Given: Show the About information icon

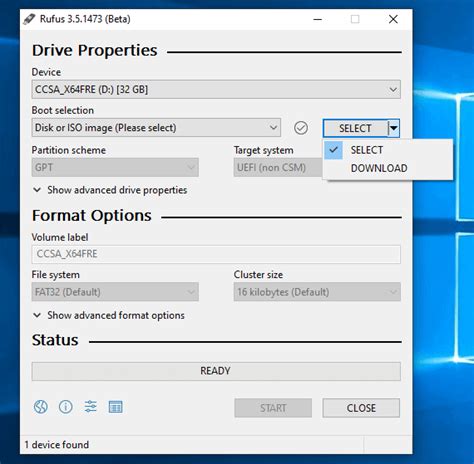Looking at the screenshot, I should [x=66, y=407].
